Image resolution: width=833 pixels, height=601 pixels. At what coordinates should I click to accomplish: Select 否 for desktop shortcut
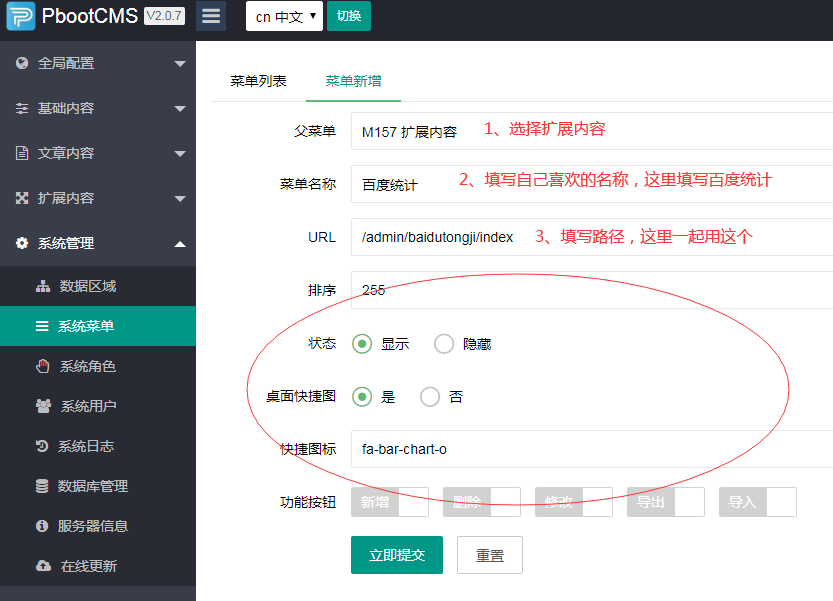tap(430, 397)
